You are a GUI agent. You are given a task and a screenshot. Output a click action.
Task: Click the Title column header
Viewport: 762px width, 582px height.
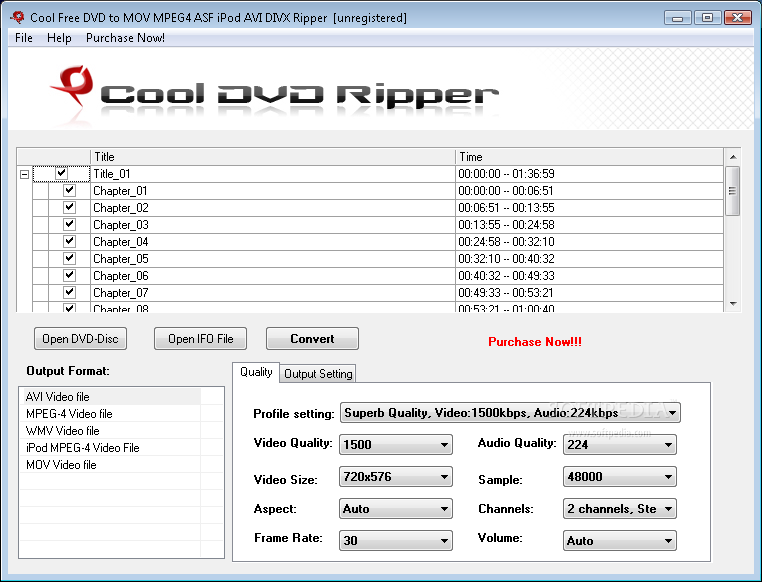(x=273, y=157)
